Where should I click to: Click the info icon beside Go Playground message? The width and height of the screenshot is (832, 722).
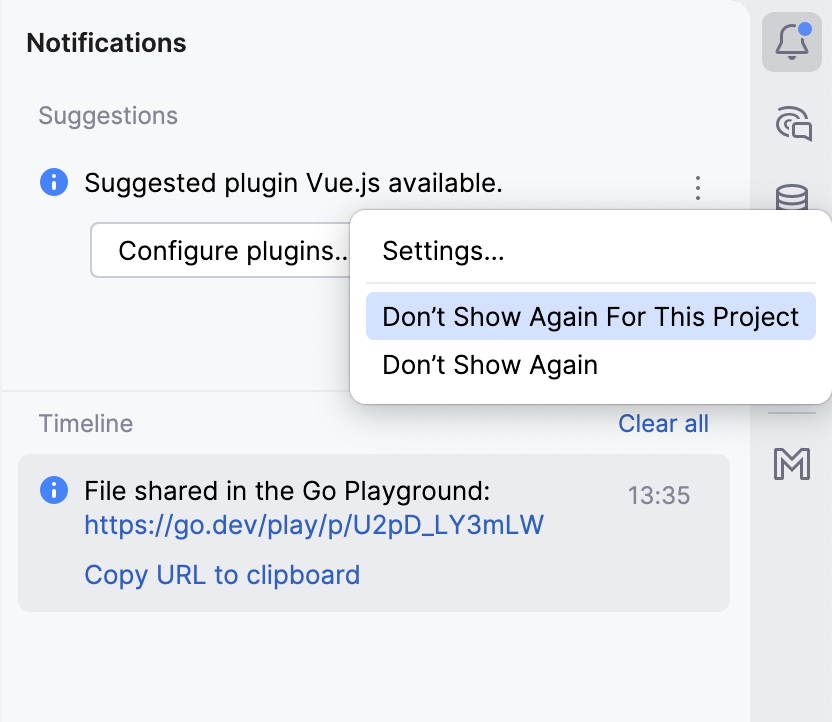click(53, 490)
